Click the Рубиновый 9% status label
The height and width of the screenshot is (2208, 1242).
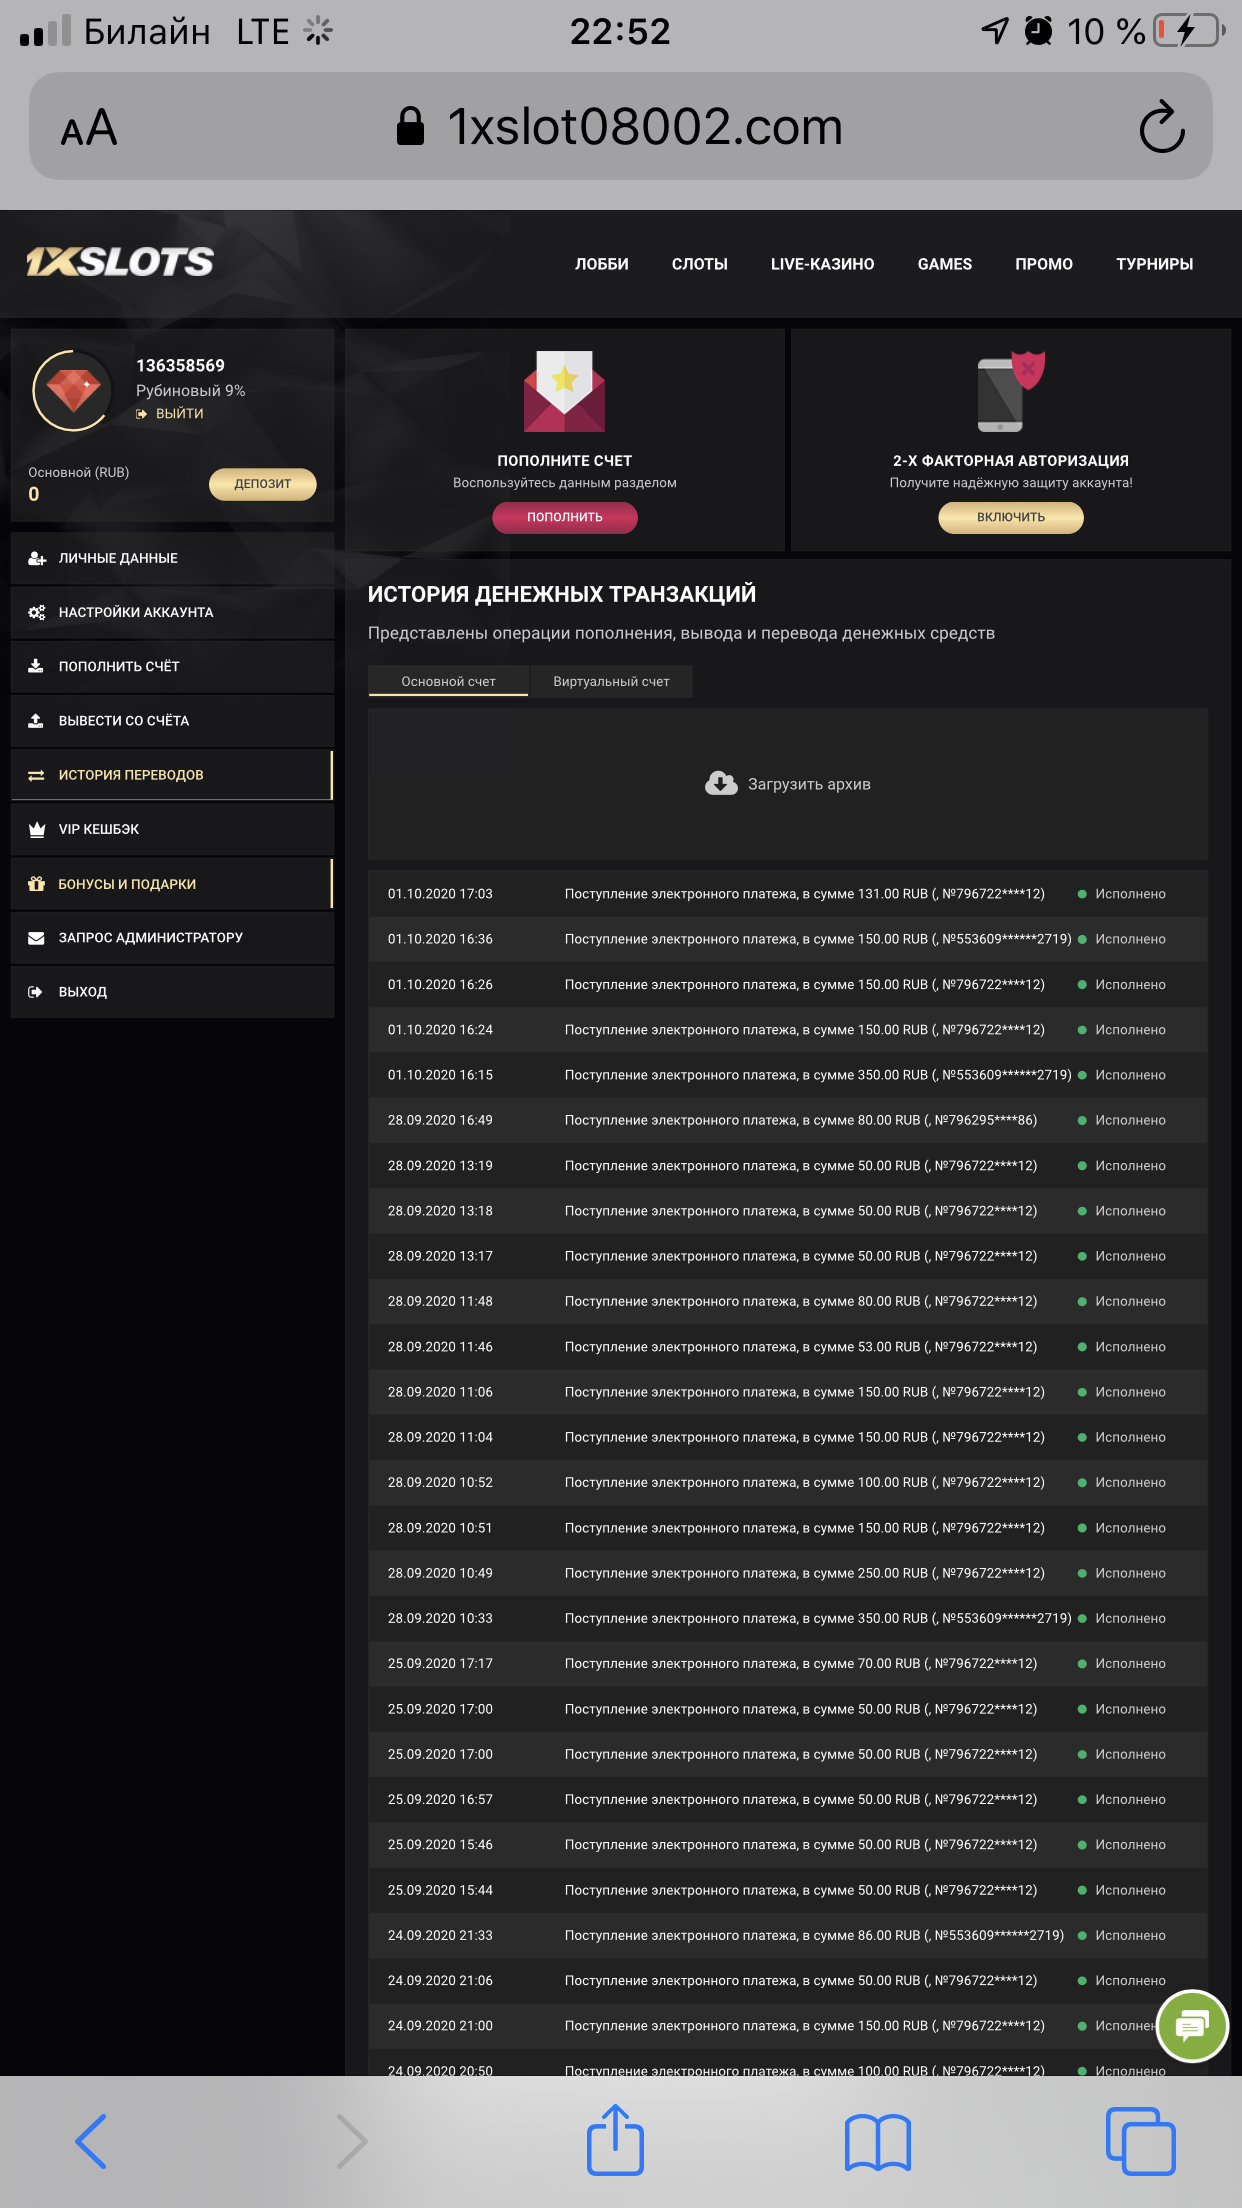point(191,391)
